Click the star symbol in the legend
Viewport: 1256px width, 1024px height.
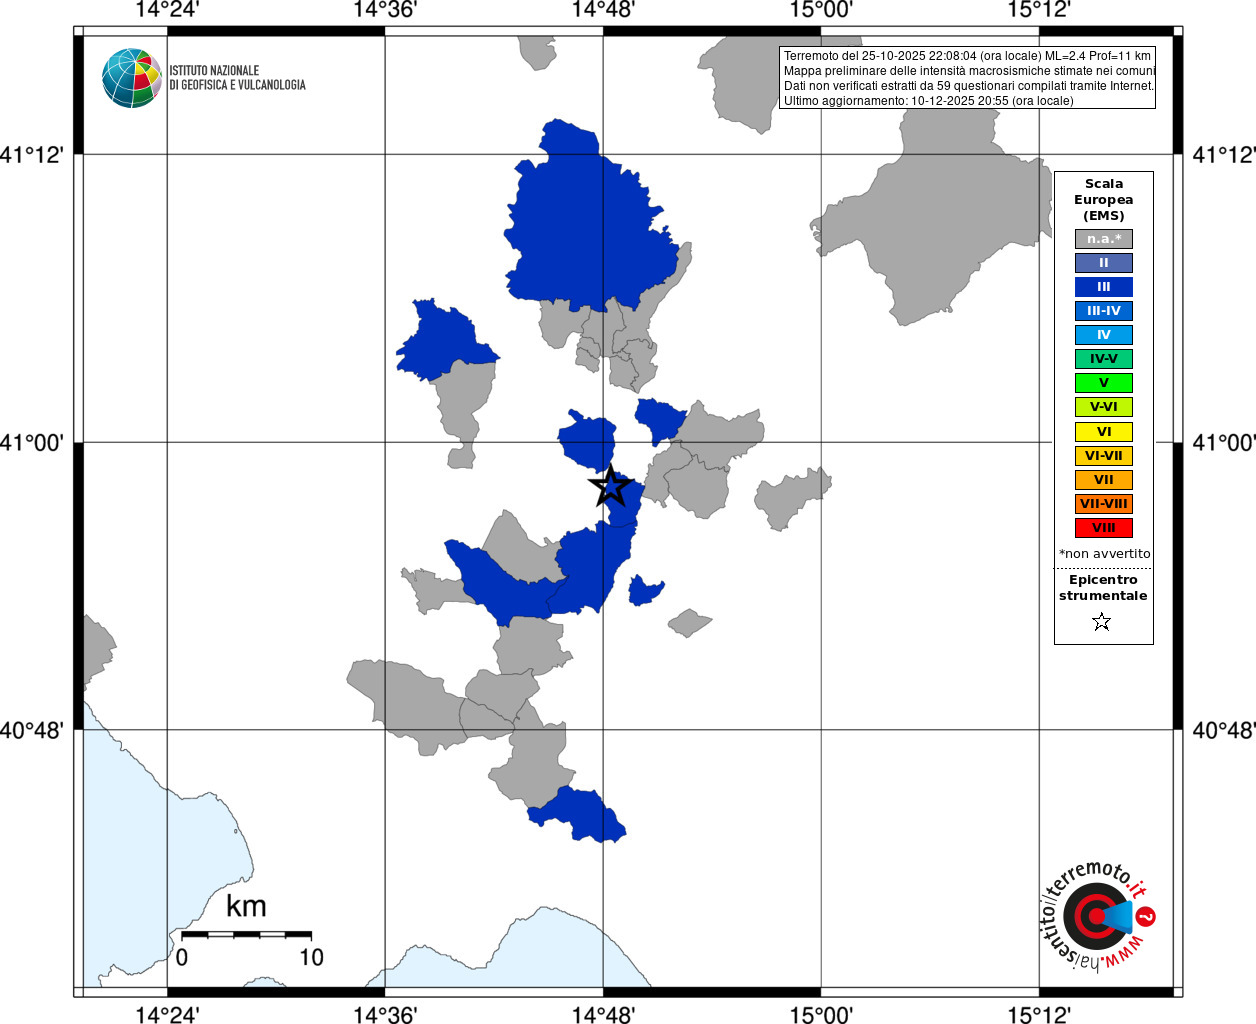[1102, 622]
